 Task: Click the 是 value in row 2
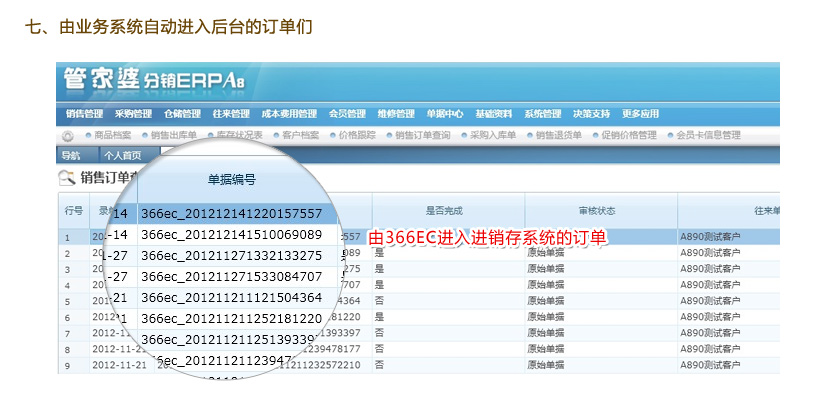coord(379,253)
